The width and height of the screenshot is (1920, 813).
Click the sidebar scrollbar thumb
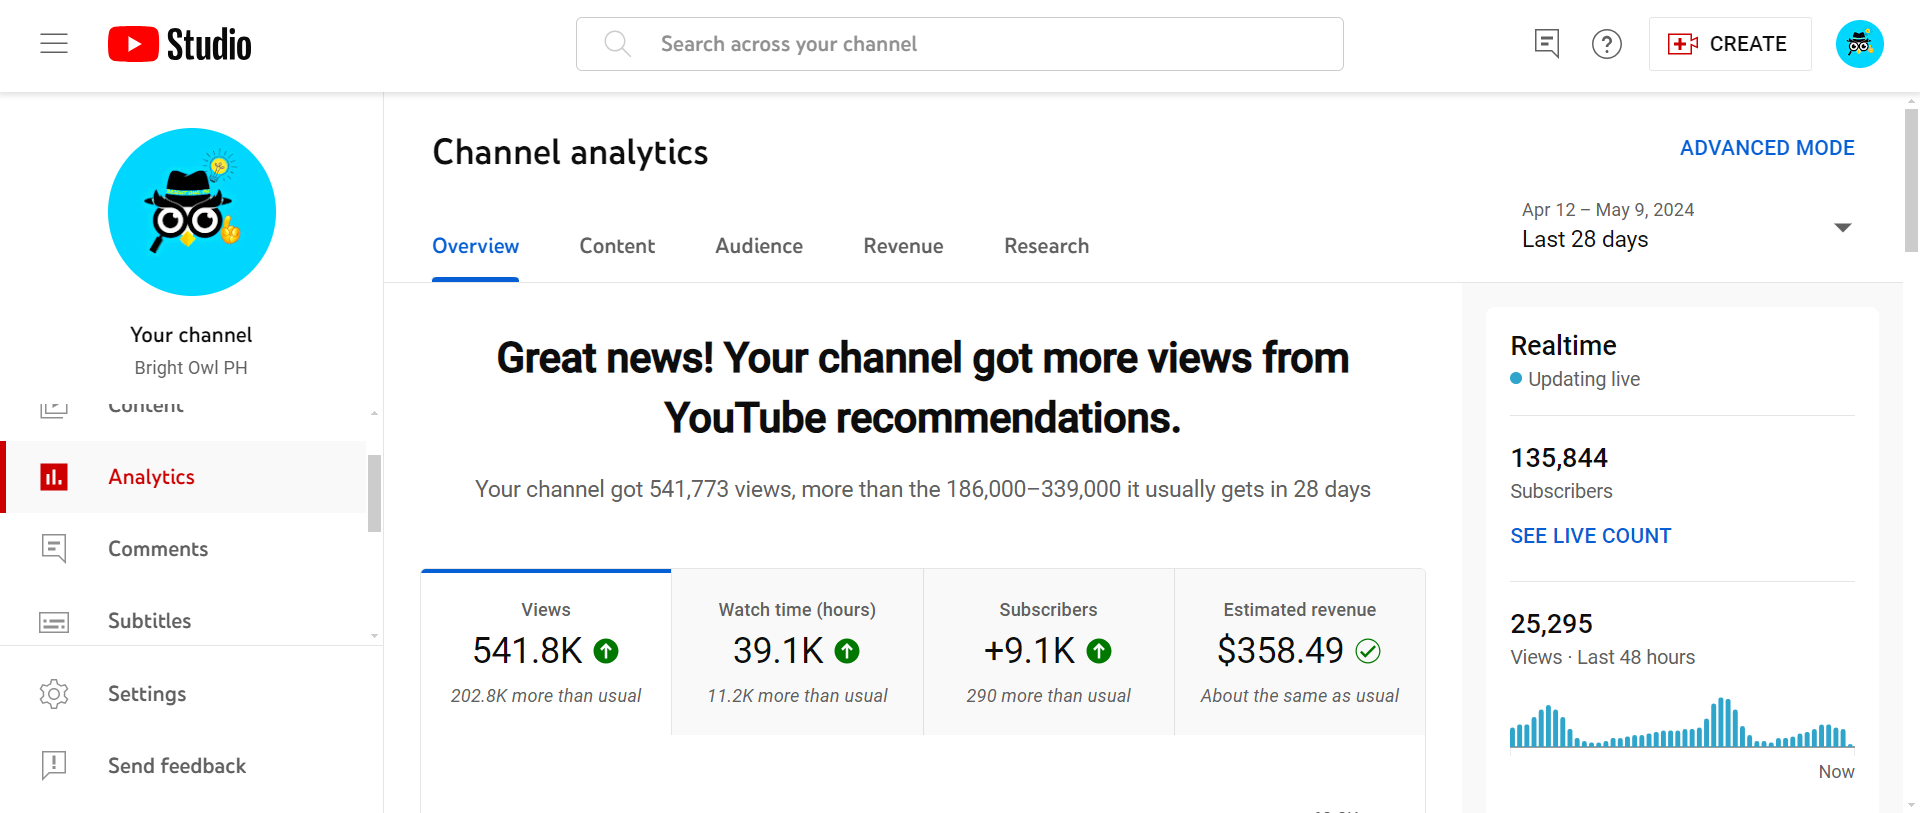pyautogui.click(x=374, y=493)
